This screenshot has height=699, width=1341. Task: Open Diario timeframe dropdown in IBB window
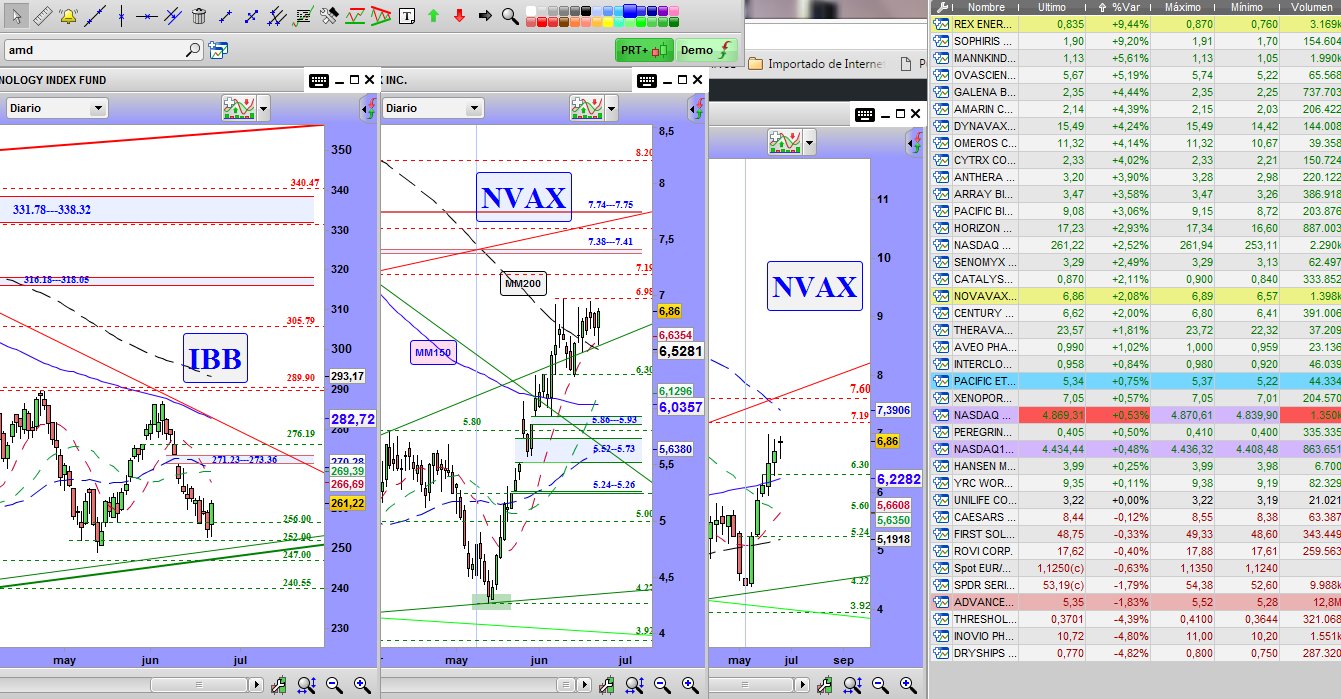[56, 108]
